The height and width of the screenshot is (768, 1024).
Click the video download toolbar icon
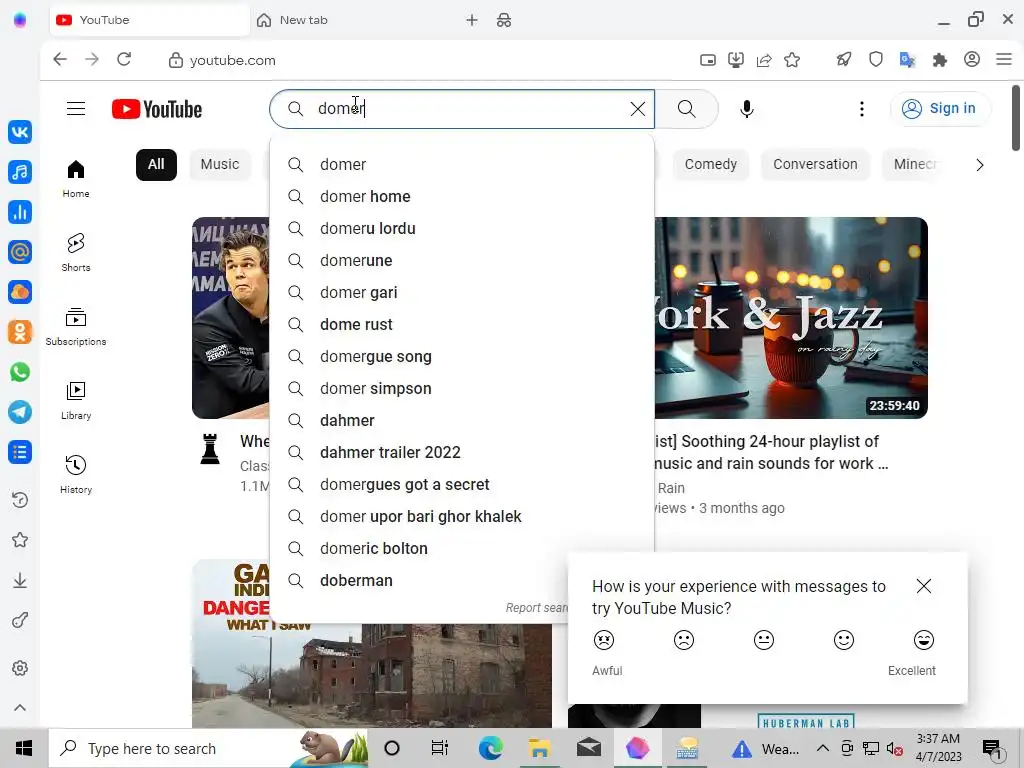(x=736, y=60)
